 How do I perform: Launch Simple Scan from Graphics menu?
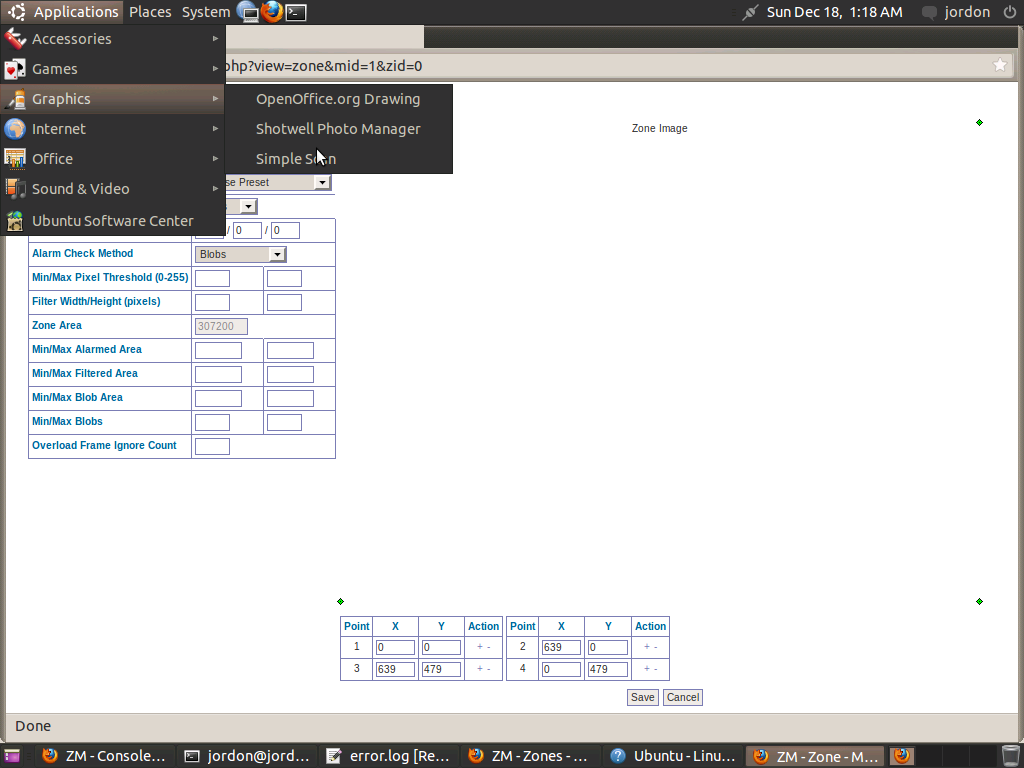(x=338, y=159)
